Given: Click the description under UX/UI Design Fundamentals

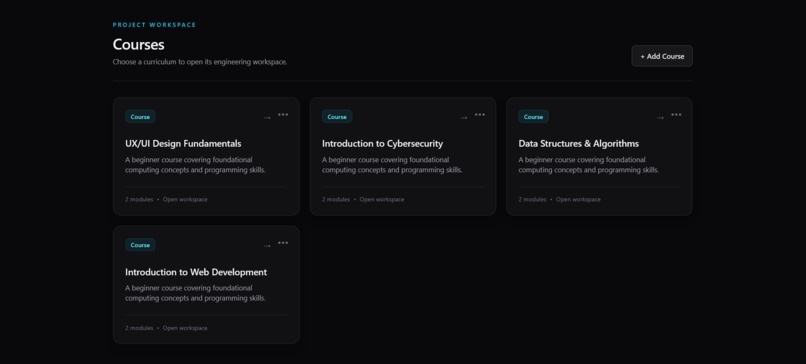Looking at the screenshot, I should click(195, 165).
